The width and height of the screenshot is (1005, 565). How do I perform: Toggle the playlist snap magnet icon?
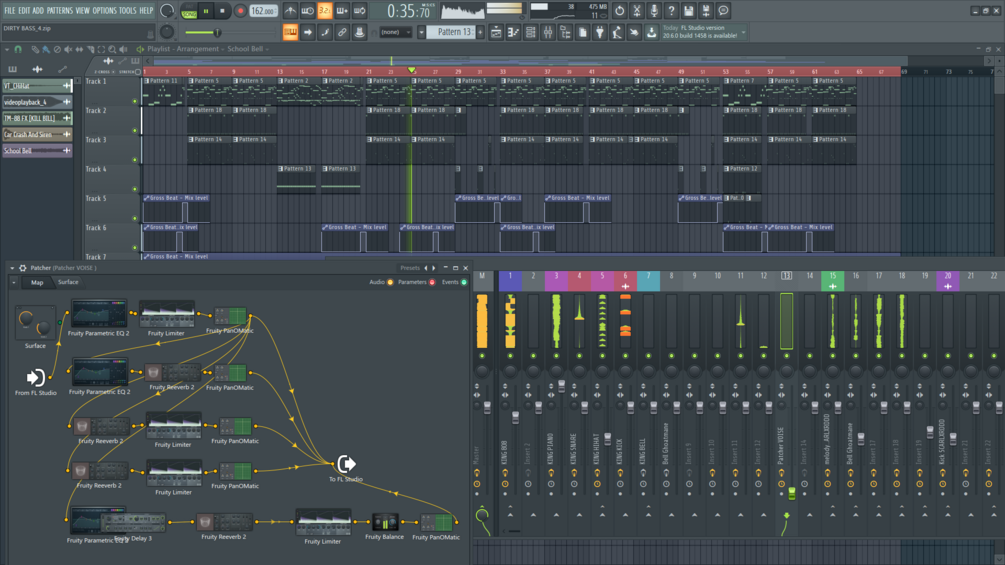(18, 49)
